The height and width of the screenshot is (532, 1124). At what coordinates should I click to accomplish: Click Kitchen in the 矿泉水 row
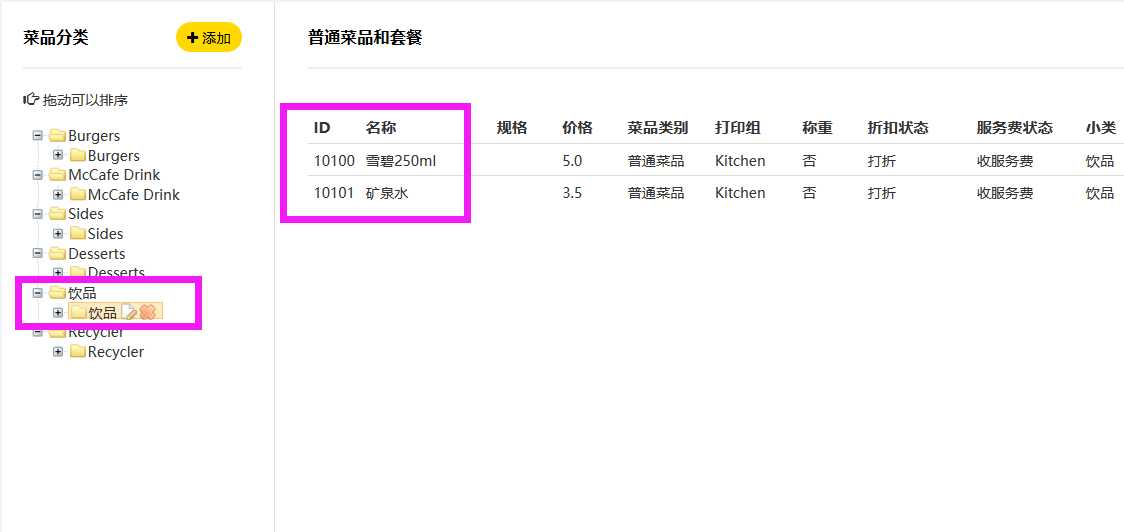(x=740, y=193)
